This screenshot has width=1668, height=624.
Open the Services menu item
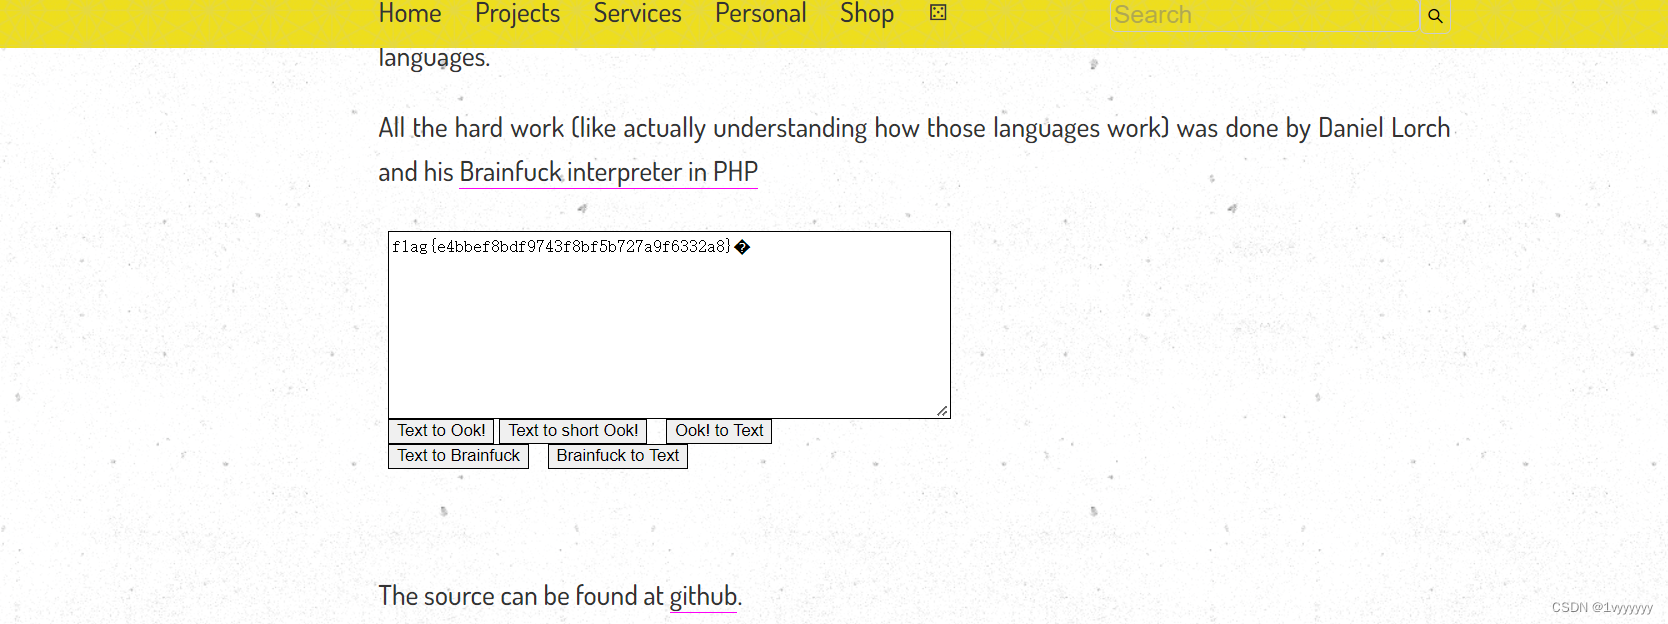coord(637,14)
